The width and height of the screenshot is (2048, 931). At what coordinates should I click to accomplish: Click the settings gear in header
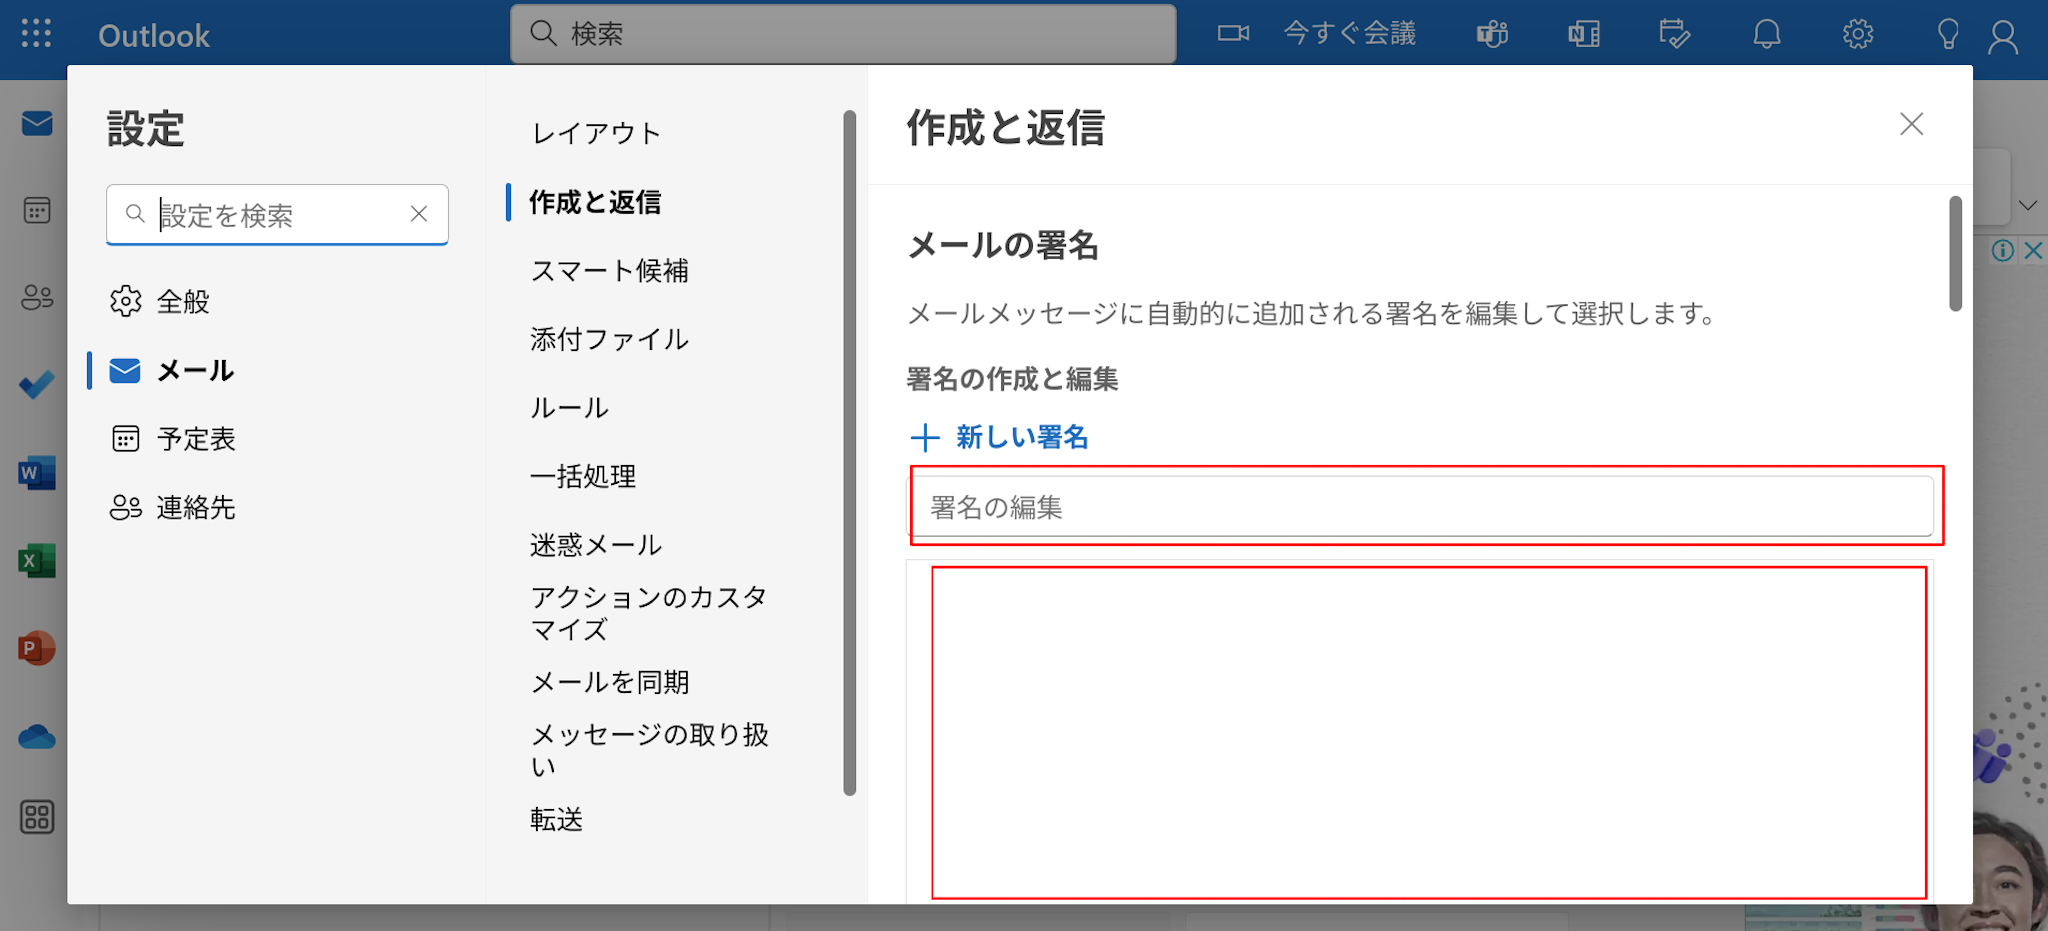pos(1857,34)
